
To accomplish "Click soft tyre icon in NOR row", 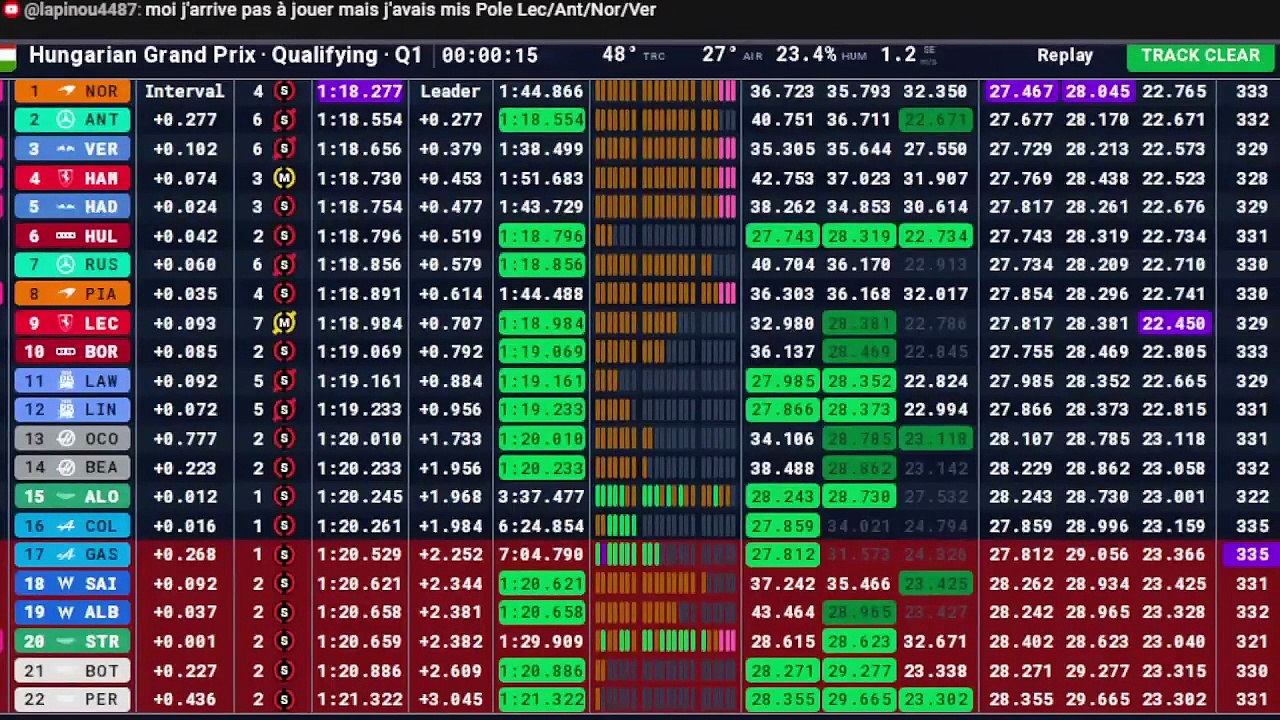I will [x=284, y=91].
